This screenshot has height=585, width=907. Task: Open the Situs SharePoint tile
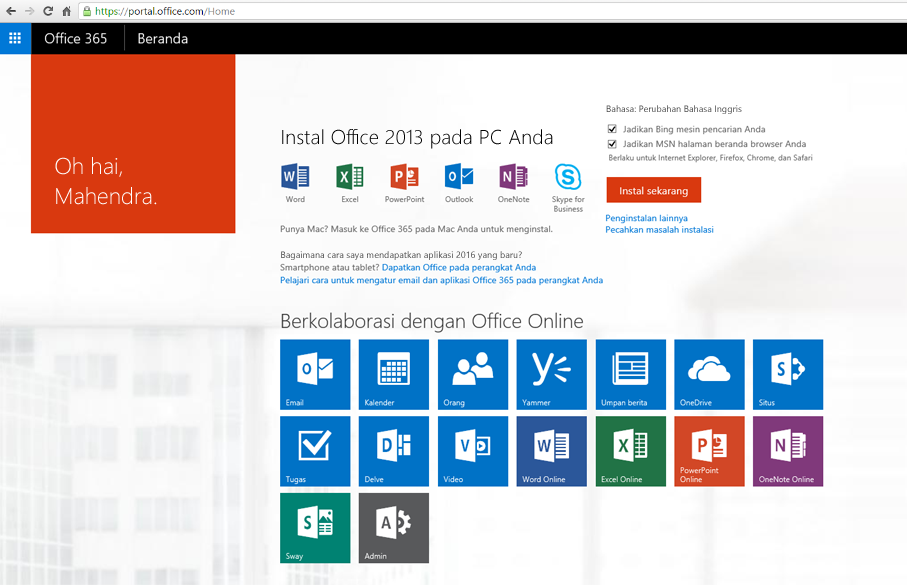click(788, 374)
